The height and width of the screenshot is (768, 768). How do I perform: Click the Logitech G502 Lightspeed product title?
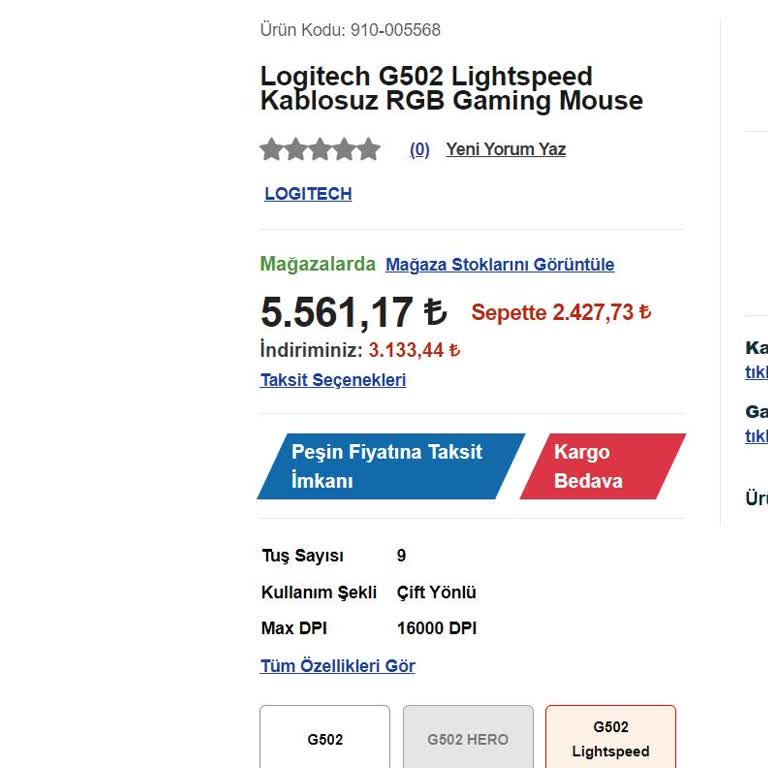pos(451,89)
